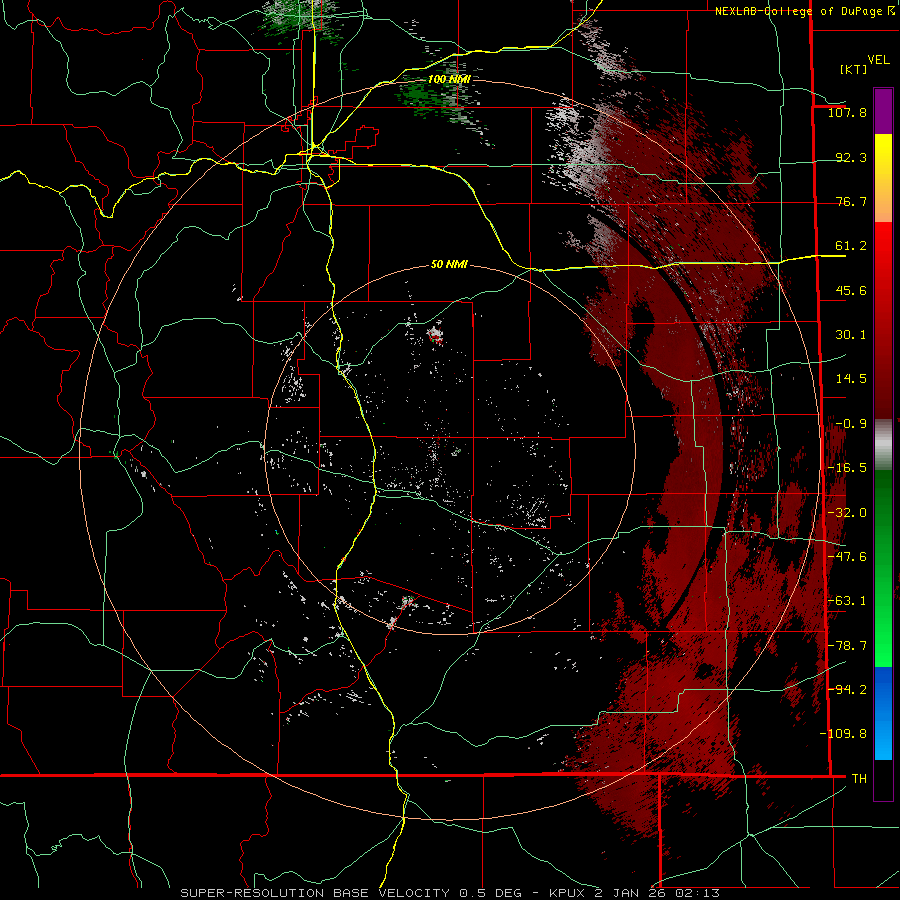Click the green segment of velocity color bar
Image resolution: width=900 pixels, height=900 pixels.
[x=883, y=568]
